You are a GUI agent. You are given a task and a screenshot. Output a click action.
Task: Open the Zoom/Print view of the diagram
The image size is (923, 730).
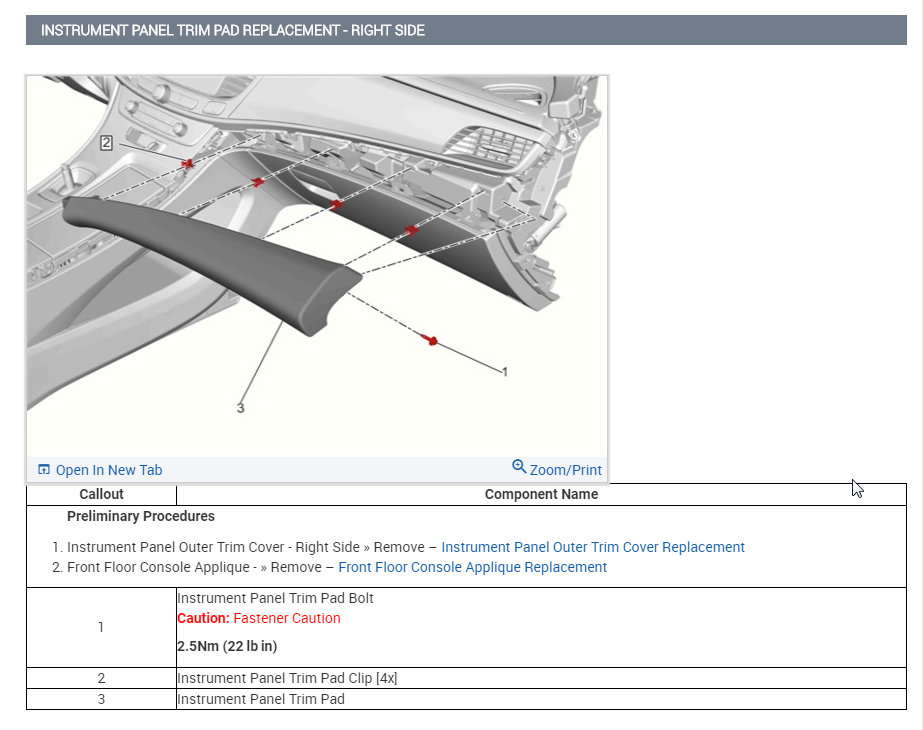[557, 469]
